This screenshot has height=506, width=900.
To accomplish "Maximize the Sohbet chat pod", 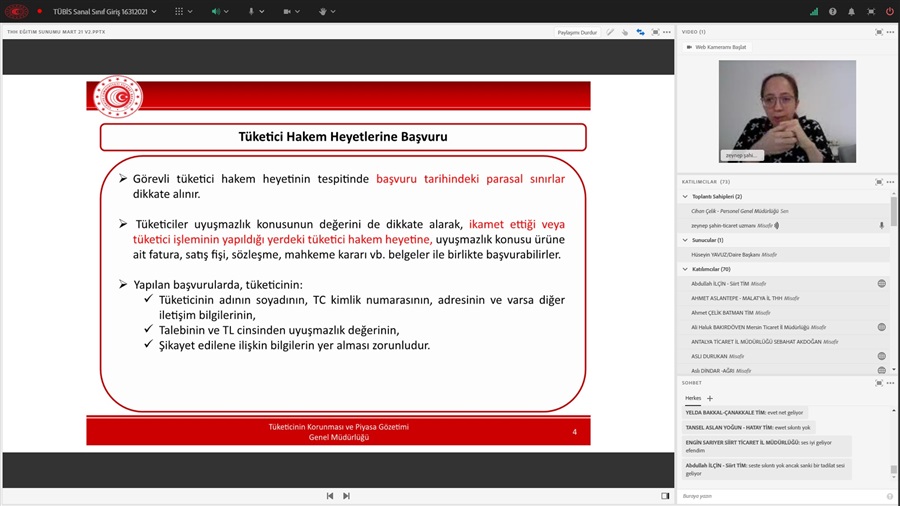I will click(x=879, y=383).
